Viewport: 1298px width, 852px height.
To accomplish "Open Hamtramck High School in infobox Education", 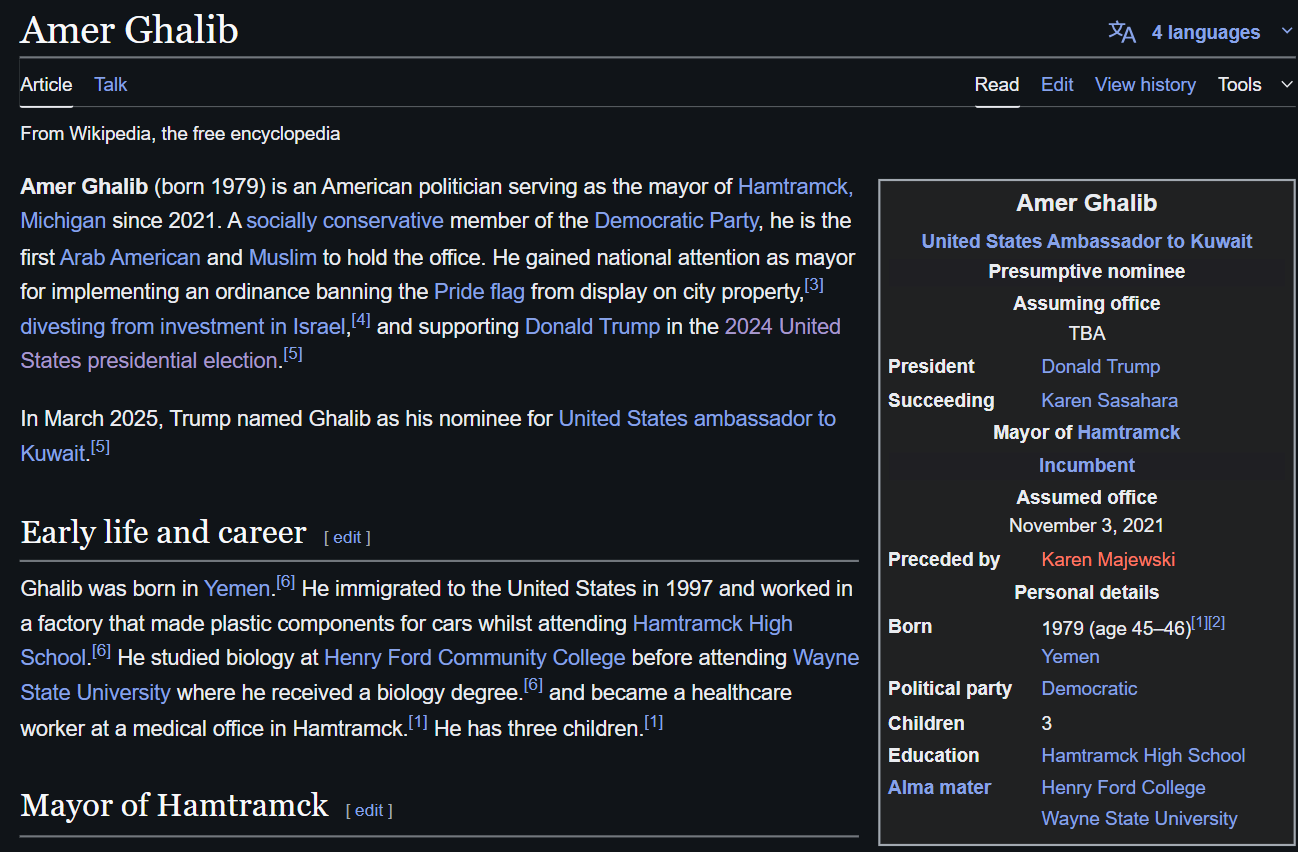I will click(1143, 755).
